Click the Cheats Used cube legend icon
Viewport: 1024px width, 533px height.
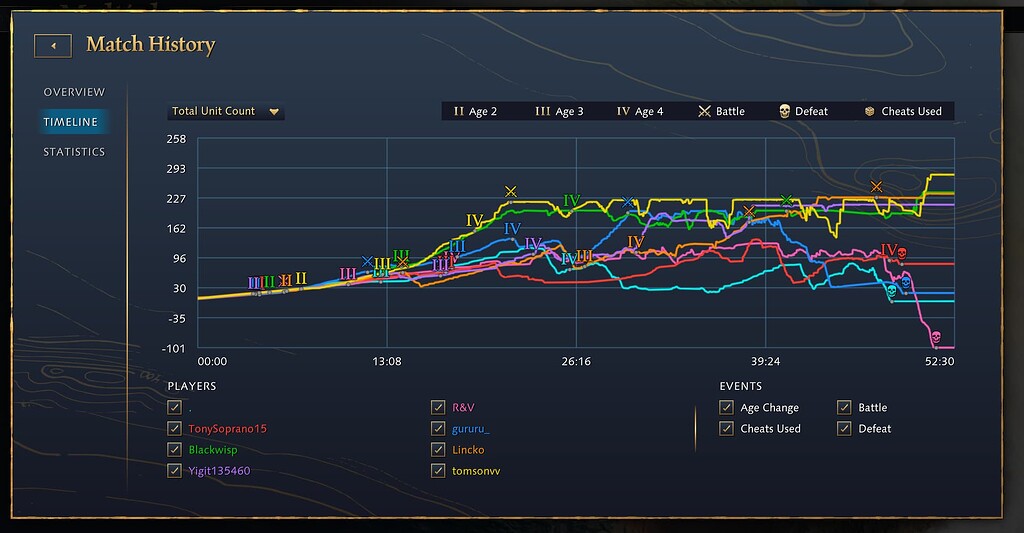point(870,111)
